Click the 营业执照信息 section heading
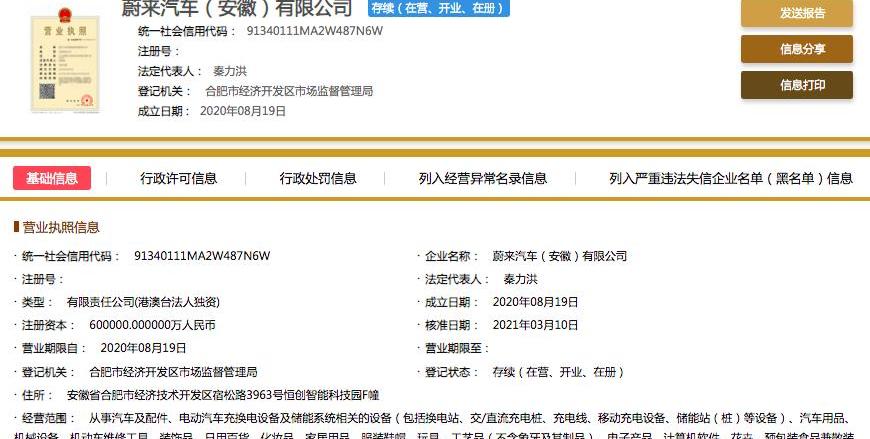870x439 pixels. click(x=60, y=227)
